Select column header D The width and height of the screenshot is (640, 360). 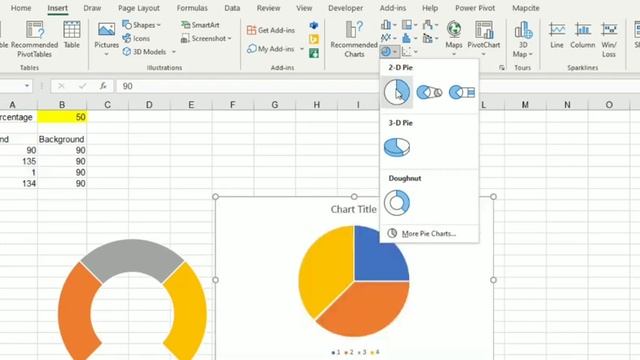[149, 105]
